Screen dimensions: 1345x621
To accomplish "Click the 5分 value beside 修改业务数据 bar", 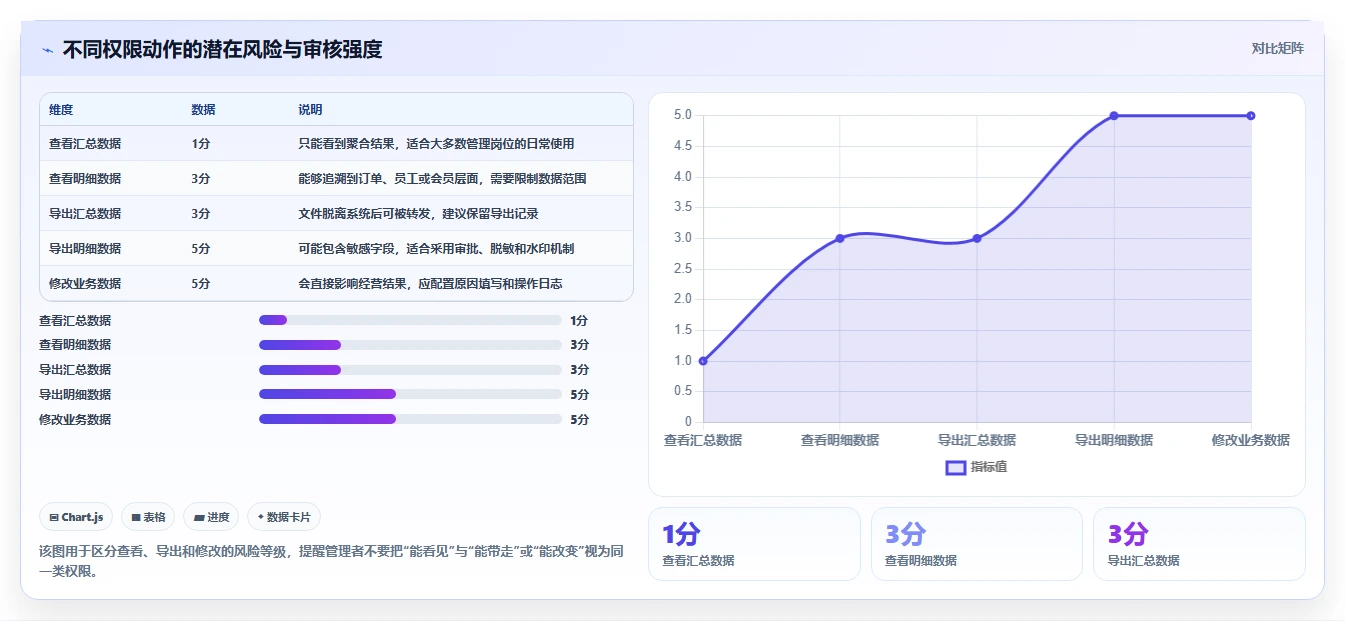I will click(x=580, y=419).
